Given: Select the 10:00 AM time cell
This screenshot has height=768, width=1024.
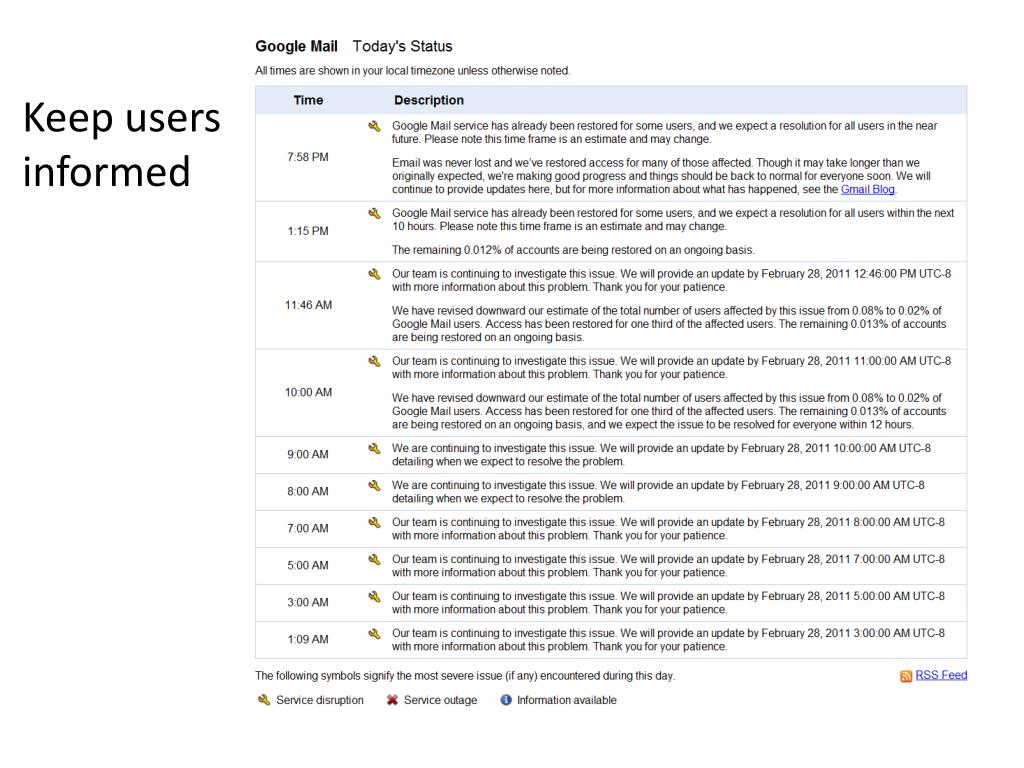Looking at the screenshot, I should [308, 392].
